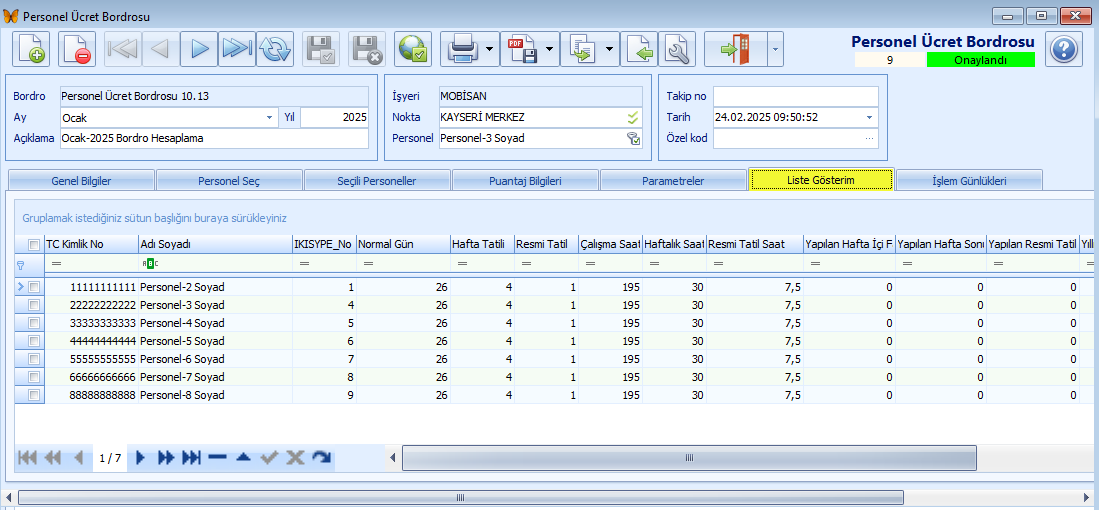Open the Parametreler tab

click(x=673, y=181)
